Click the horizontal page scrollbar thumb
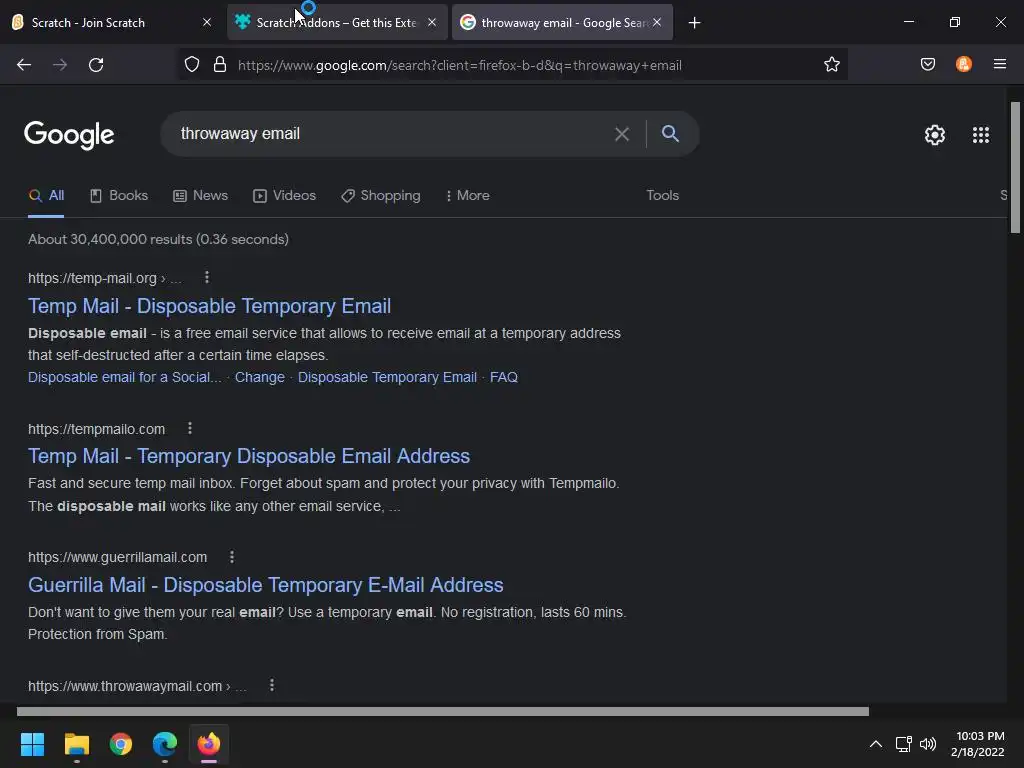Image resolution: width=1024 pixels, height=768 pixels. pyautogui.click(x=443, y=711)
